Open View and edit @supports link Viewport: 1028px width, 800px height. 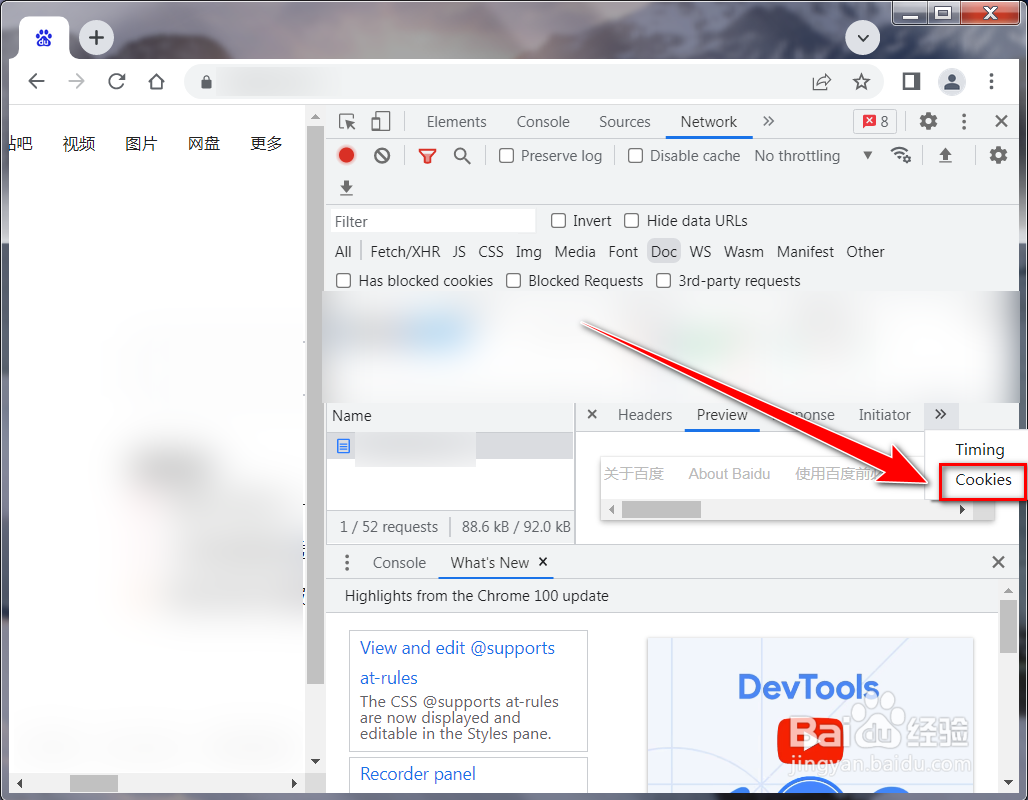pos(457,663)
